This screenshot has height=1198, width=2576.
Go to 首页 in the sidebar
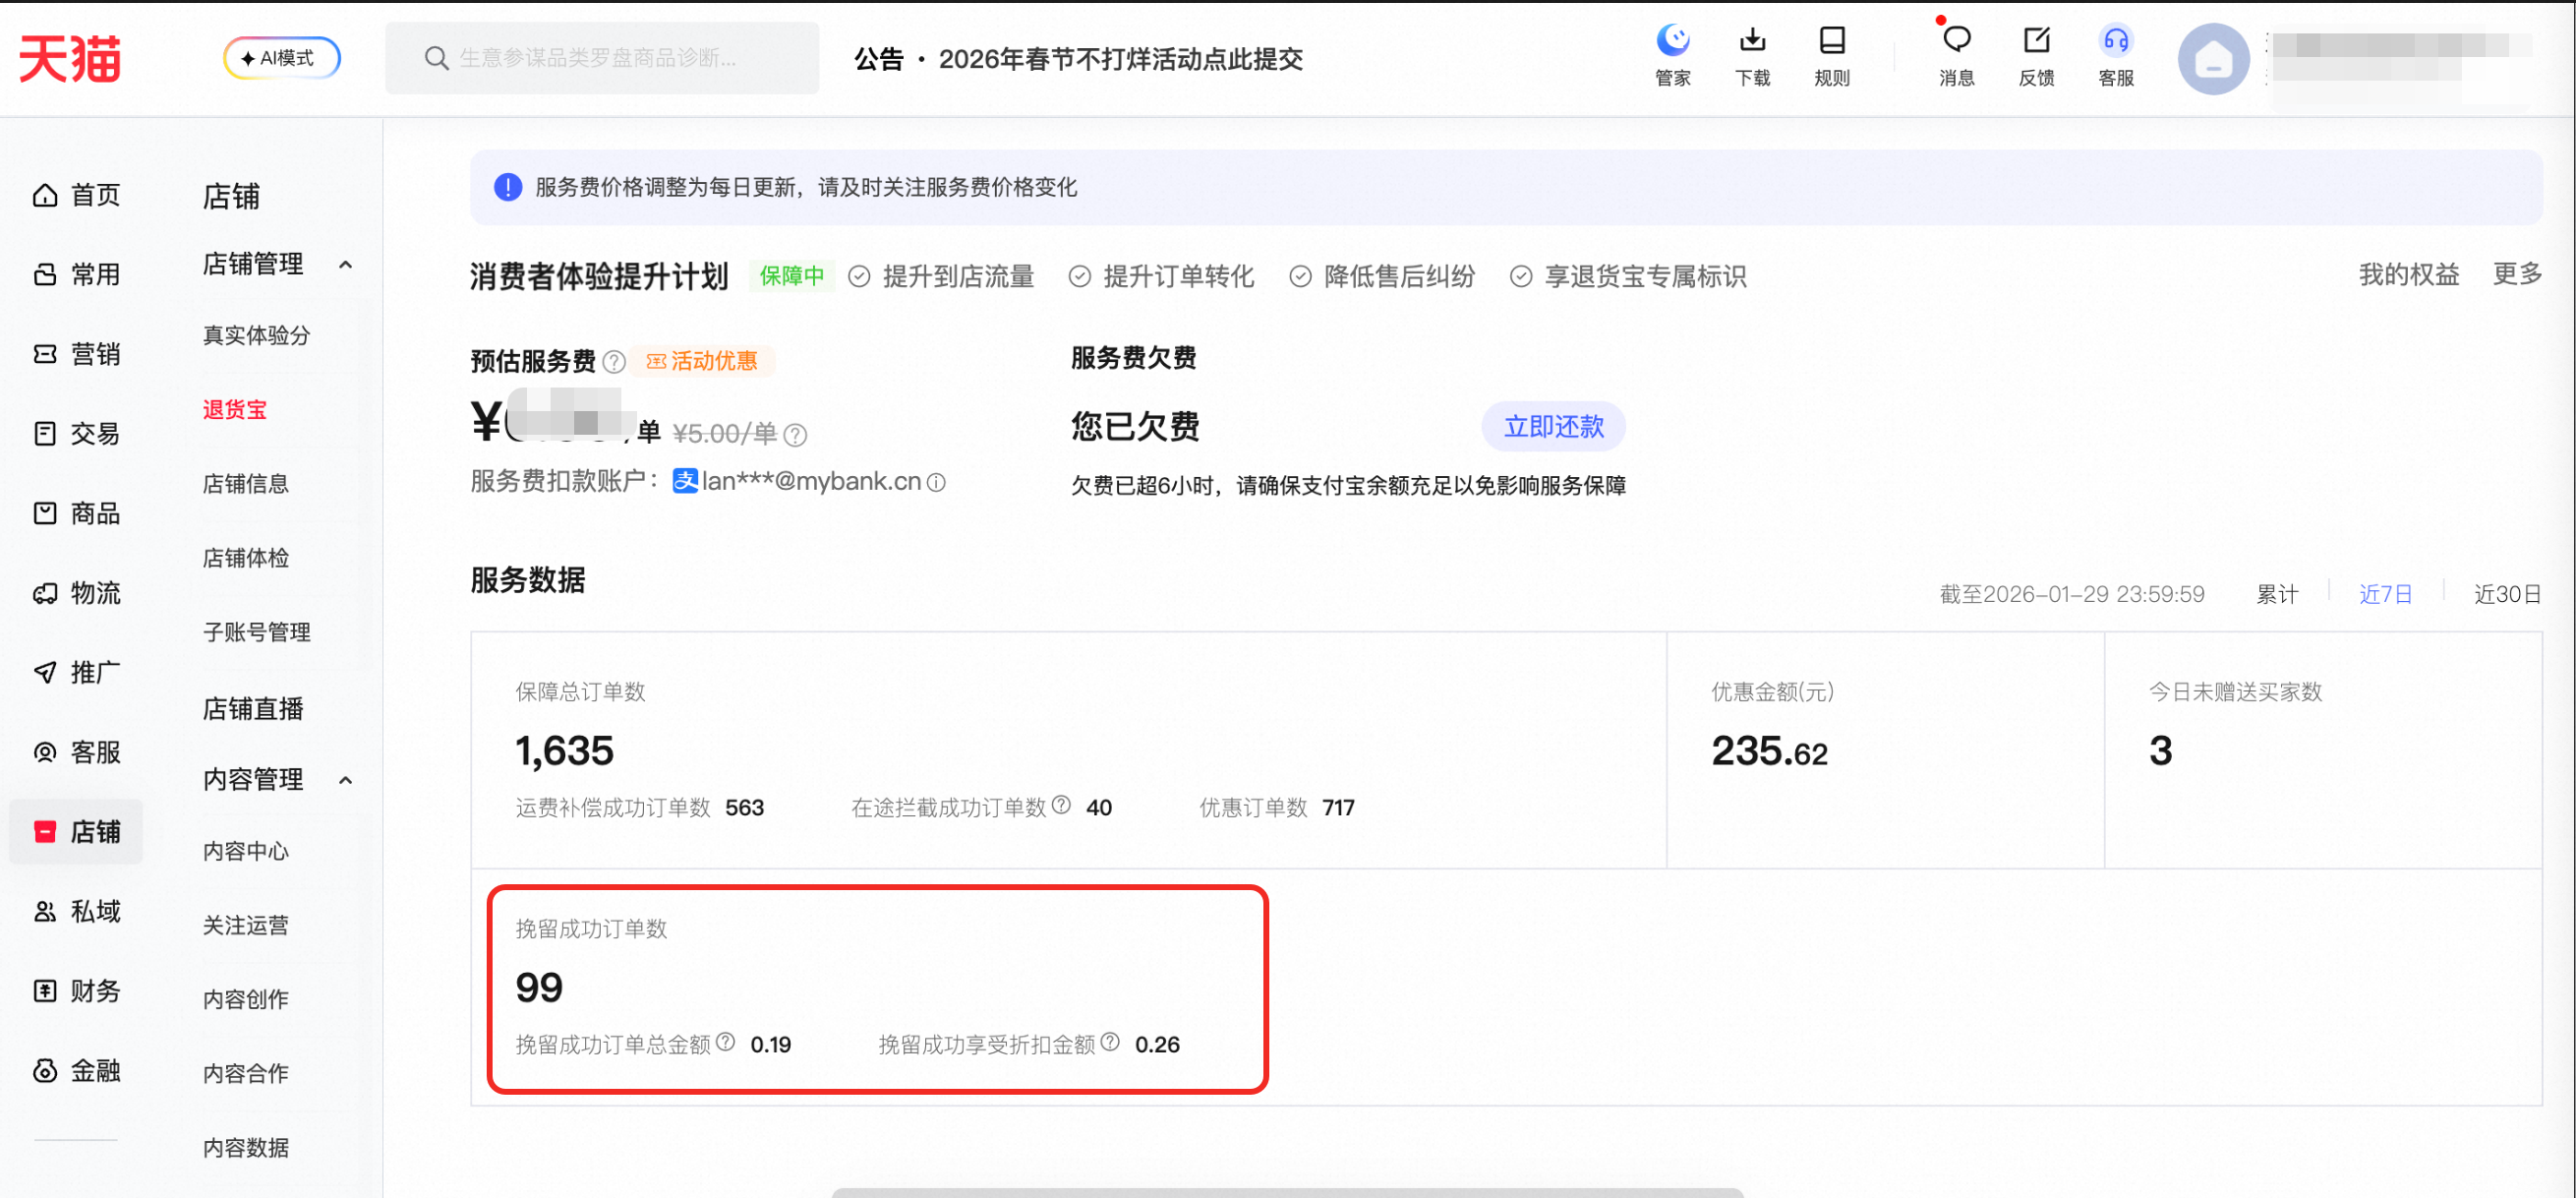[77, 195]
